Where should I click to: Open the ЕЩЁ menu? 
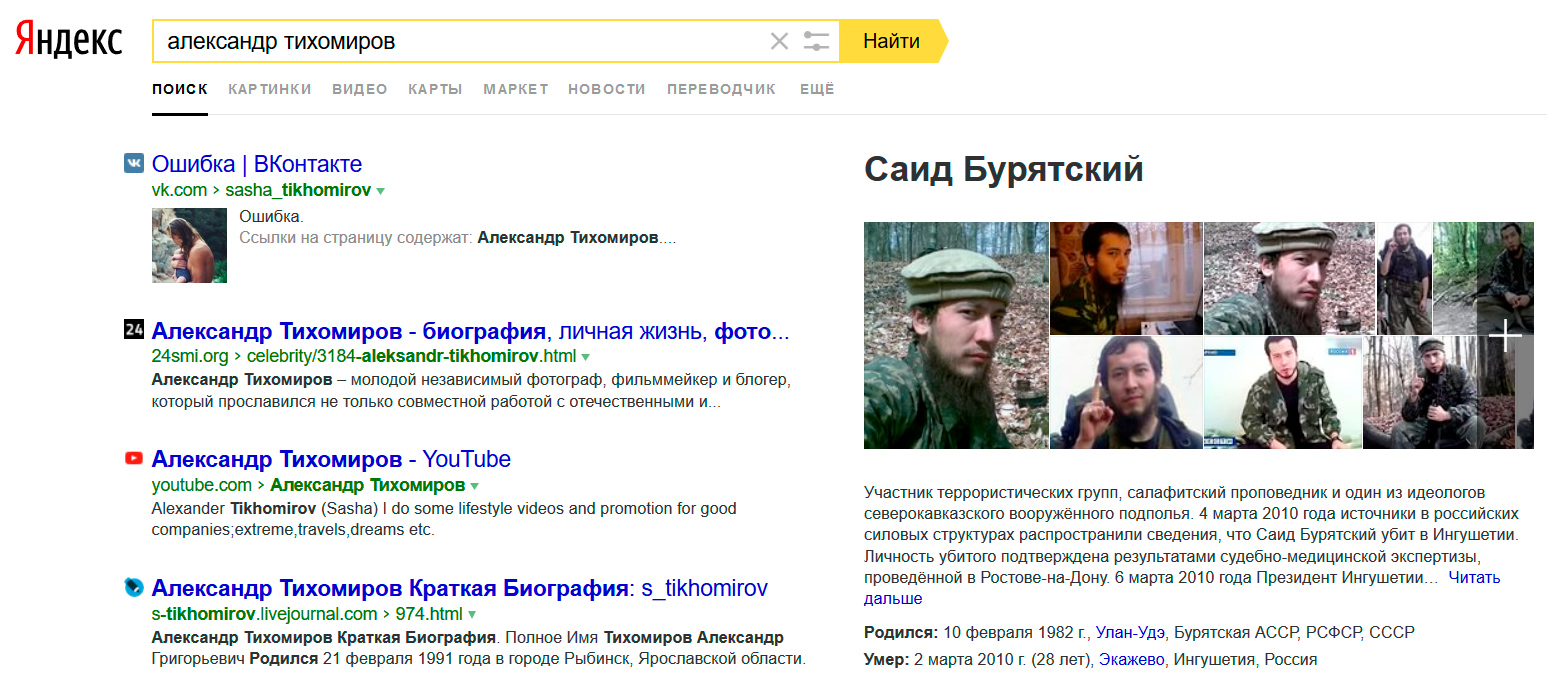817,89
